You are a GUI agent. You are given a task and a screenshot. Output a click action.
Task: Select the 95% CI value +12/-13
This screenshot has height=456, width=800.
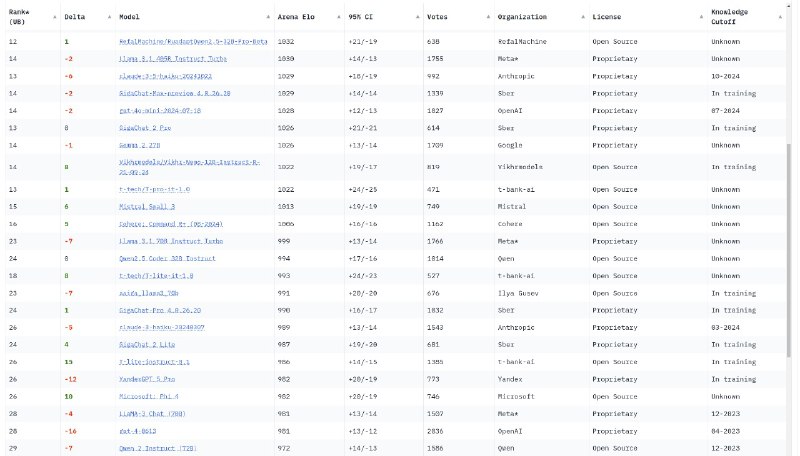(x=363, y=111)
